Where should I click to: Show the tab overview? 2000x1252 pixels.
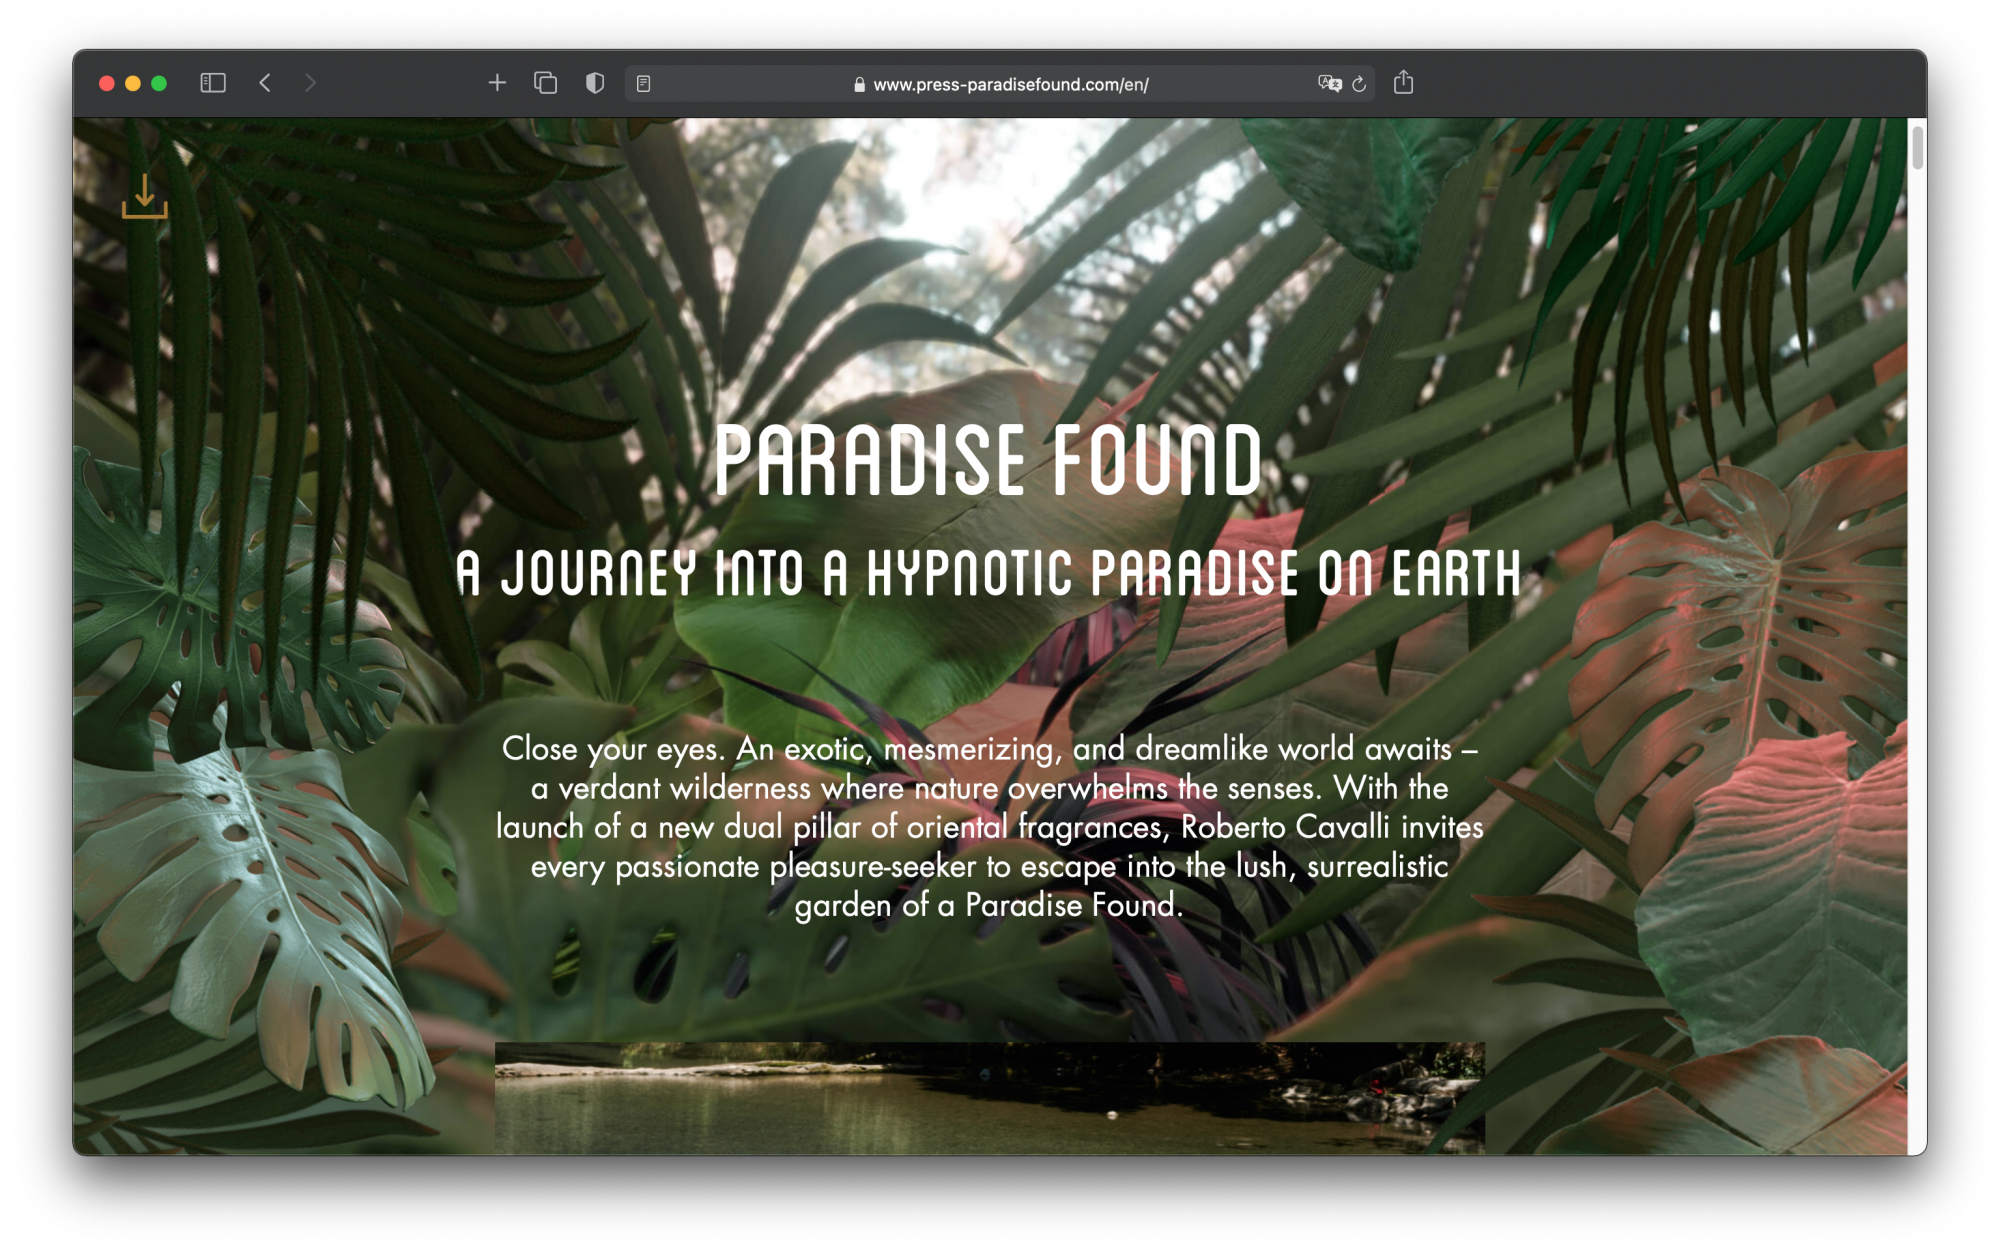click(545, 83)
